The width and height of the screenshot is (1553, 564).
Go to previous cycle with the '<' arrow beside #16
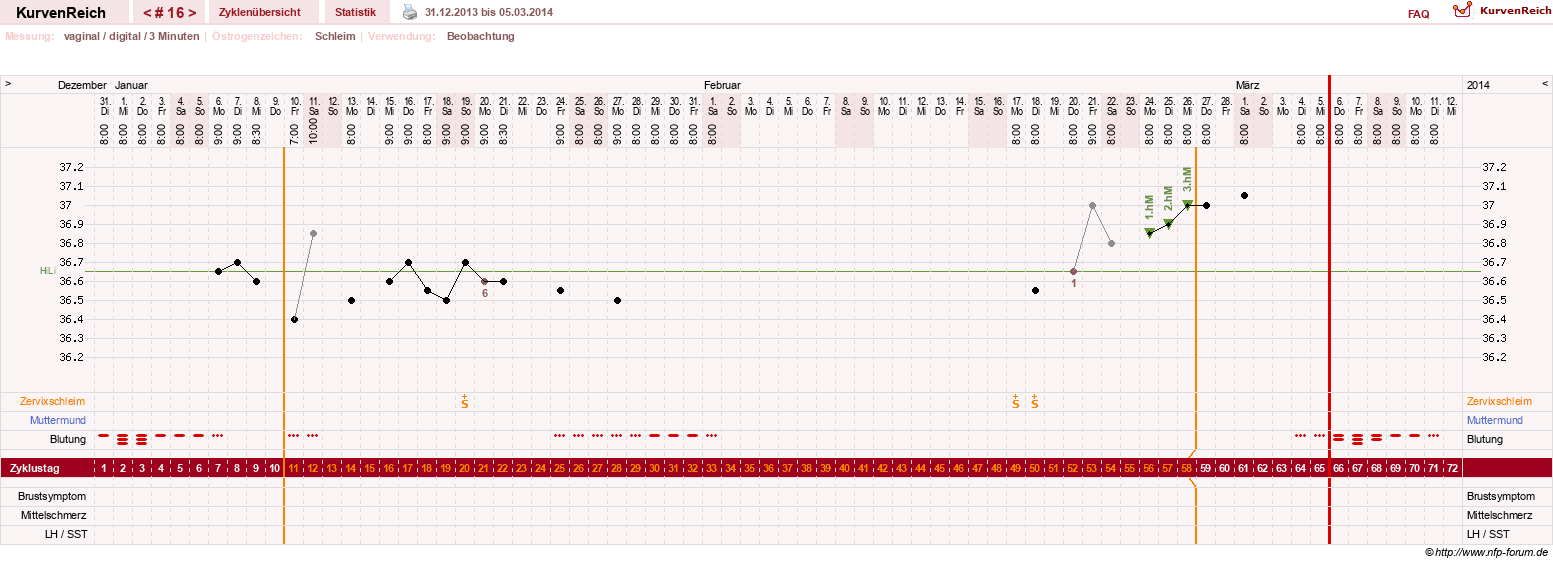tap(147, 13)
